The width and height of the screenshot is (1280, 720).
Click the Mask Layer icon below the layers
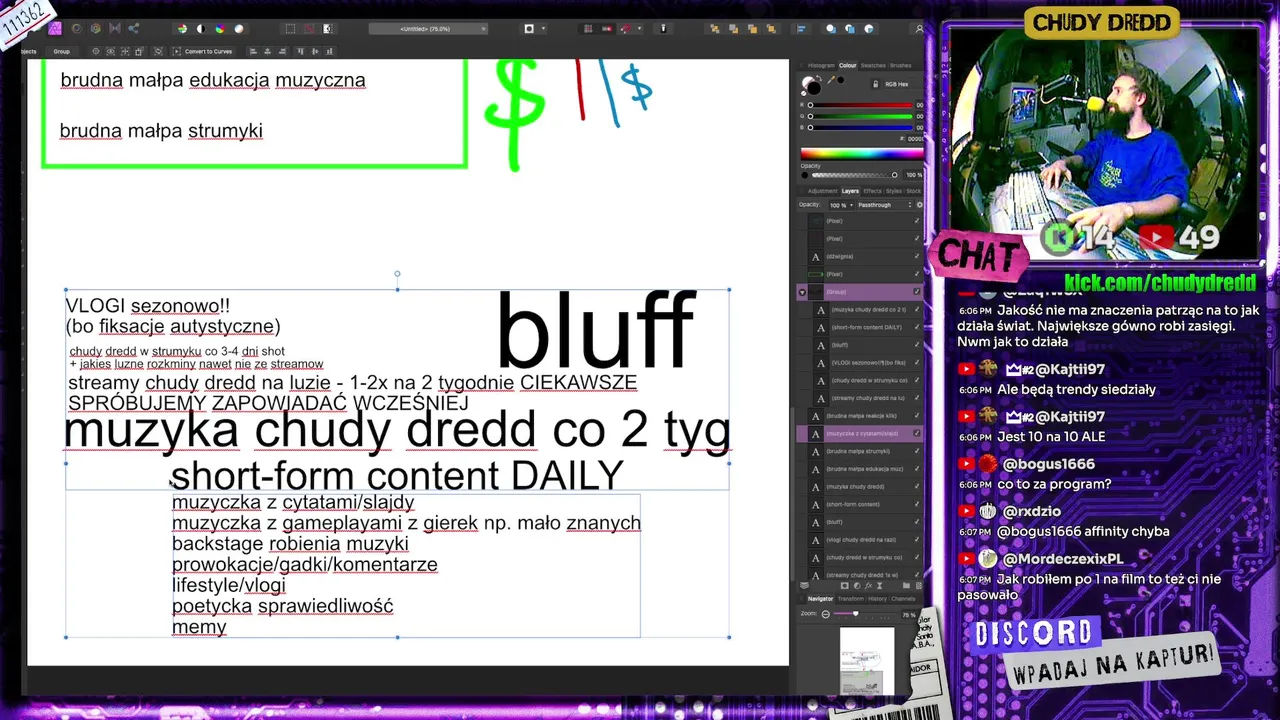pos(845,586)
